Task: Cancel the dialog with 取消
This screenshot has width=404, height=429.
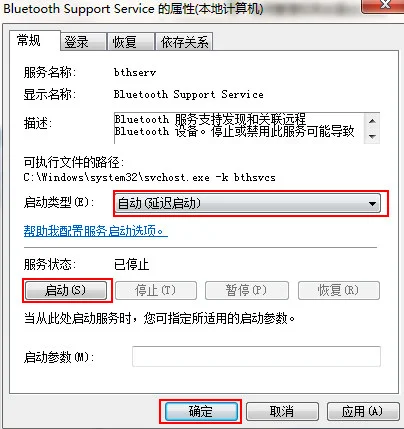Action: (x=282, y=412)
